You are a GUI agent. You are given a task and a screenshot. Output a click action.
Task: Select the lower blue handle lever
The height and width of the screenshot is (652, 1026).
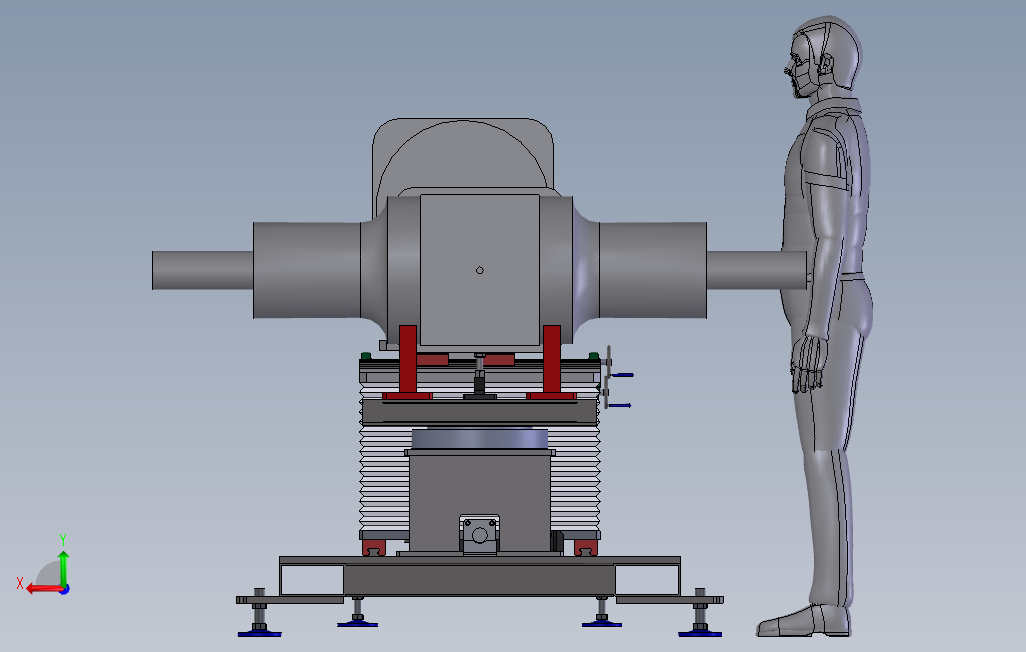pos(620,406)
